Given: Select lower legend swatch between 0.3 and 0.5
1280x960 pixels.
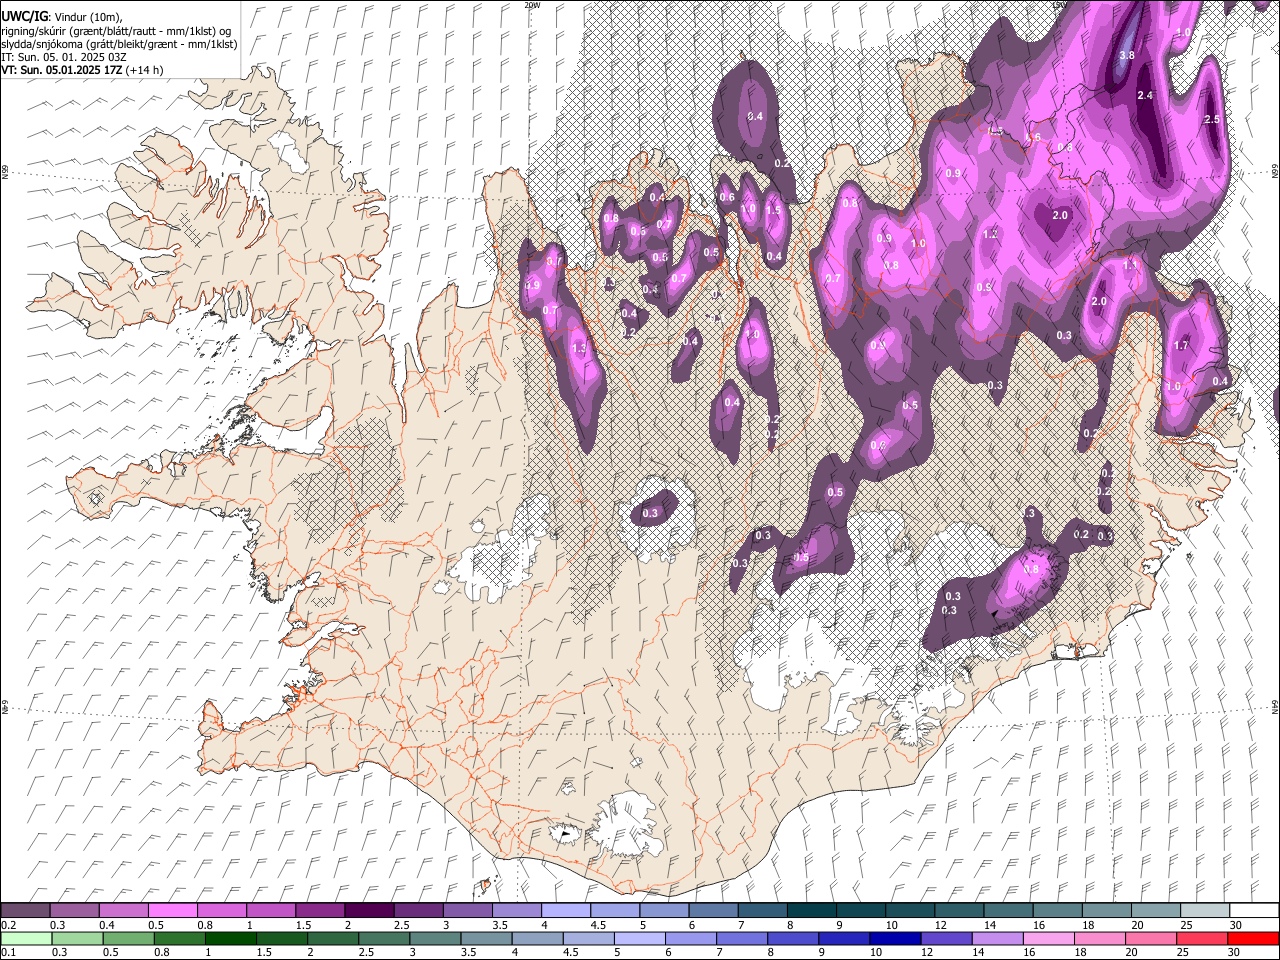Looking at the screenshot, I should [x=77, y=938].
